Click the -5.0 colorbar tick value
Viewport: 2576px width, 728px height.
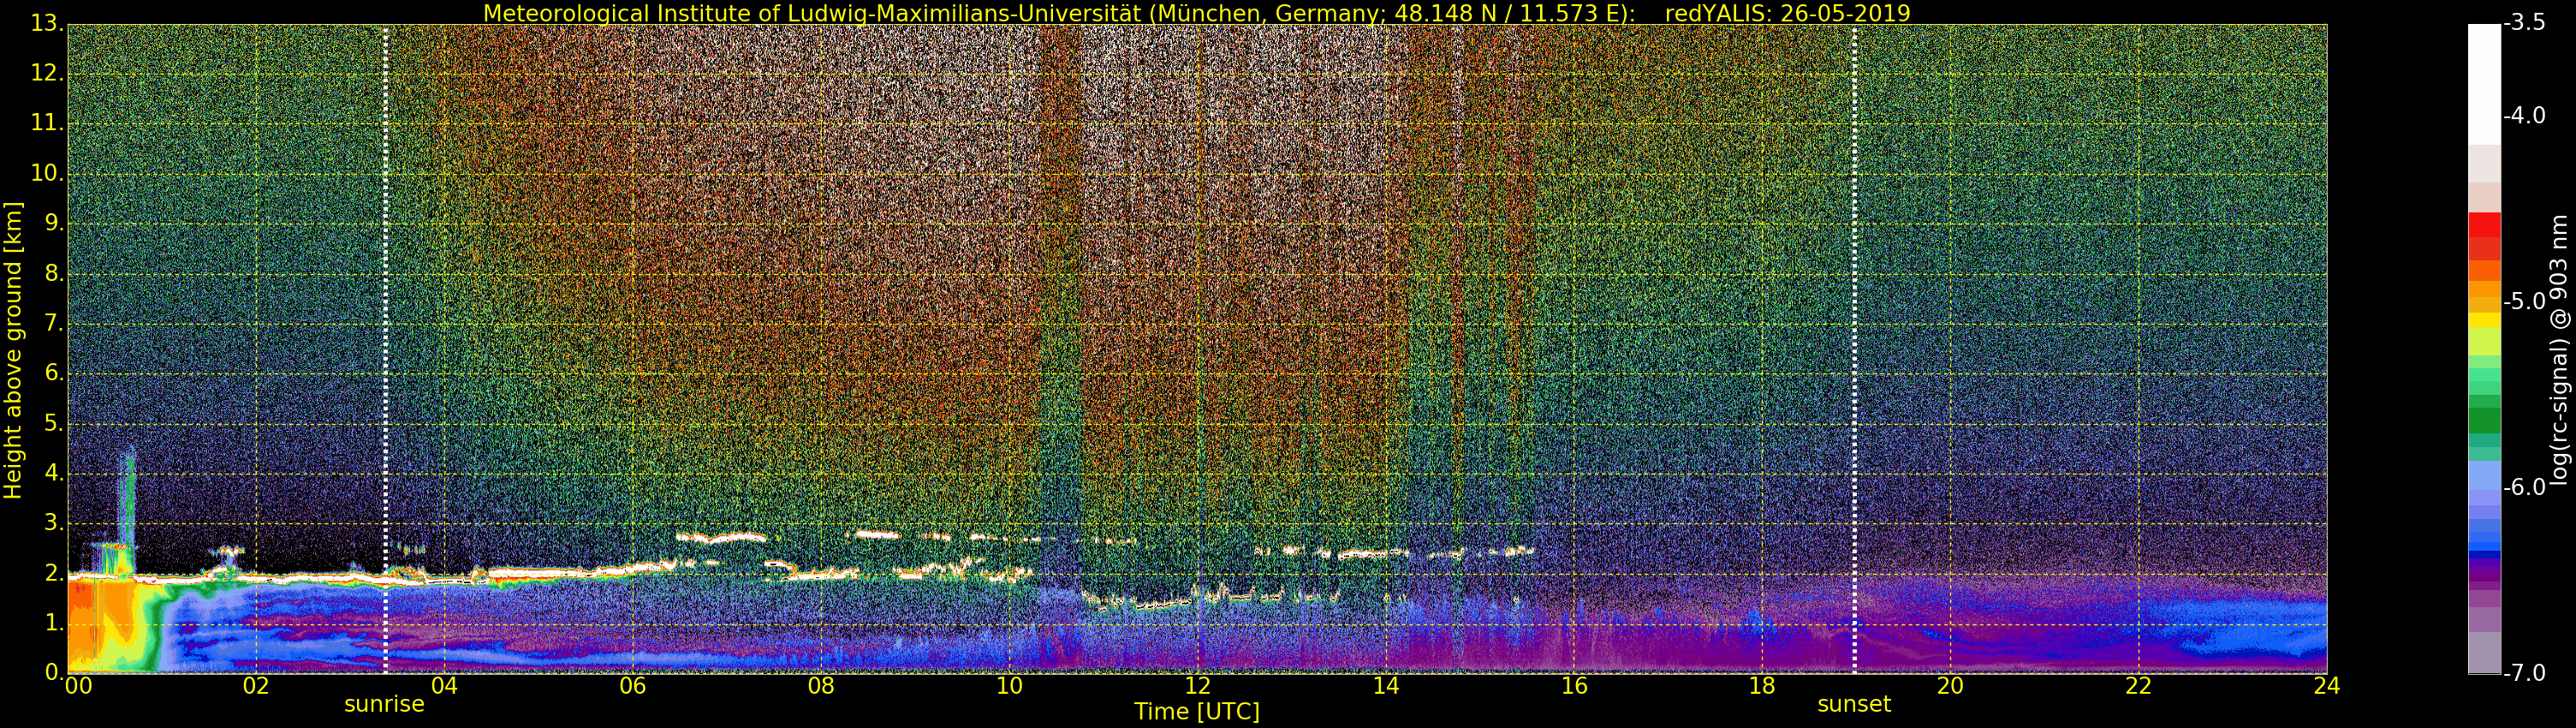tap(2525, 301)
